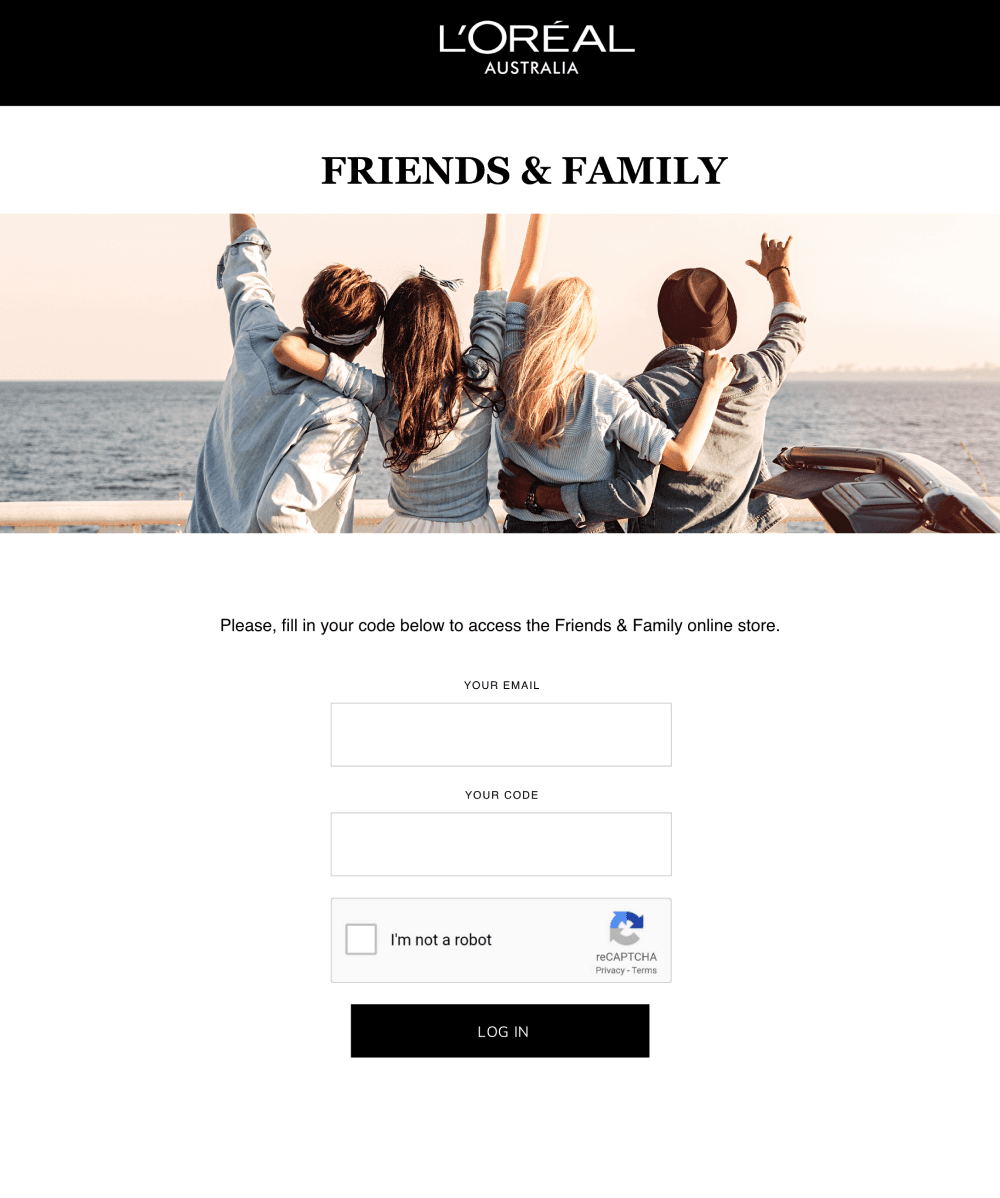Click the black LOG IN button
The height and width of the screenshot is (1198, 1000).
pyautogui.click(x=500, y=1031)
